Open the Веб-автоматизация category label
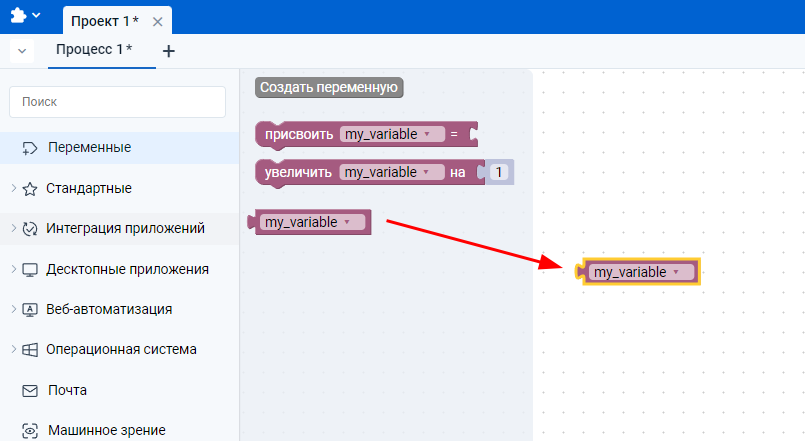 (x=109, y=309)
